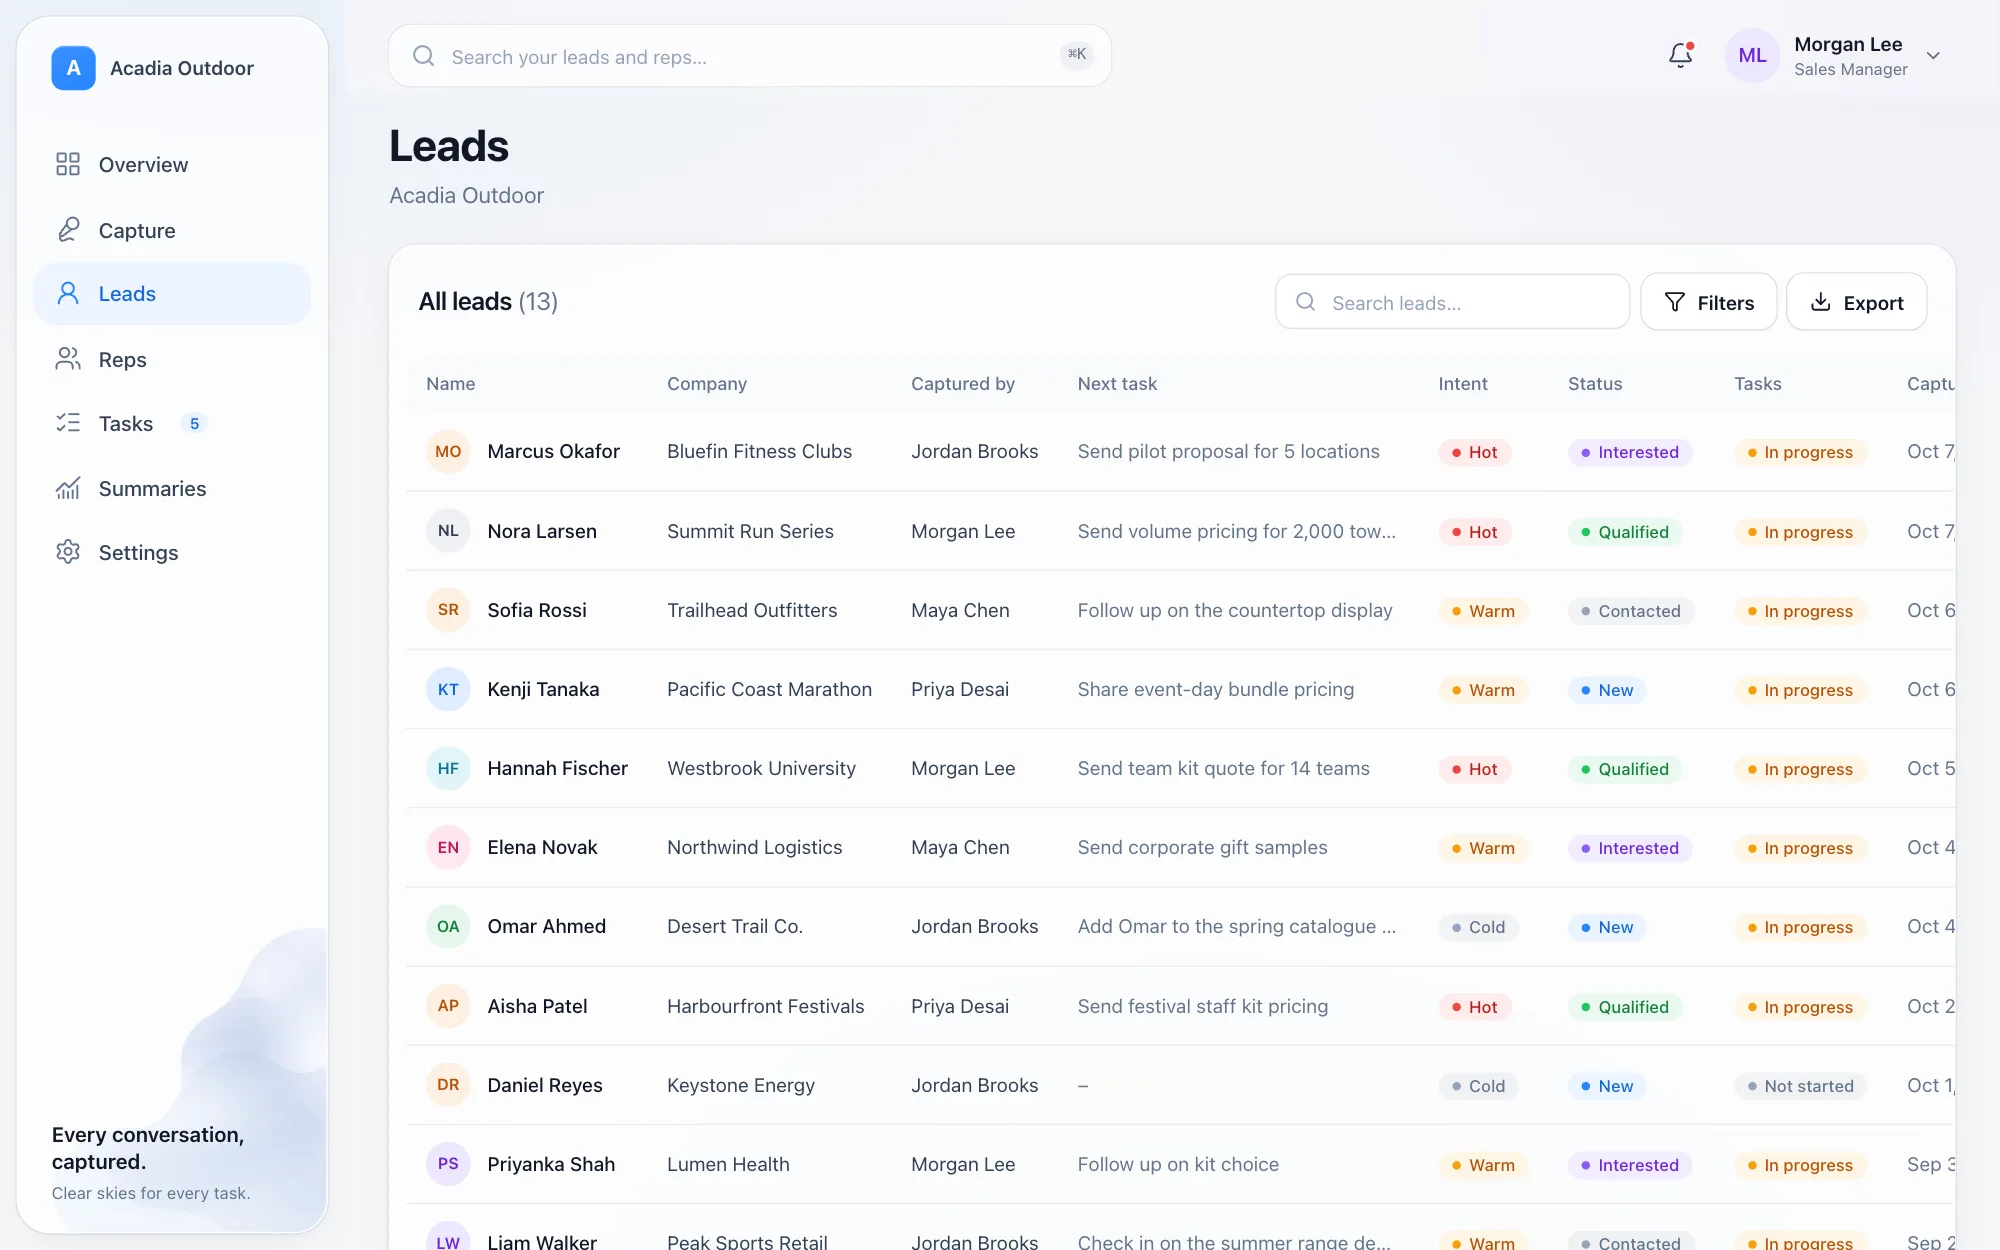This screenshot has height=1250, width=2000.
Task: Expand the Morgan Lee account chevron
Action: click(1934, 56)
